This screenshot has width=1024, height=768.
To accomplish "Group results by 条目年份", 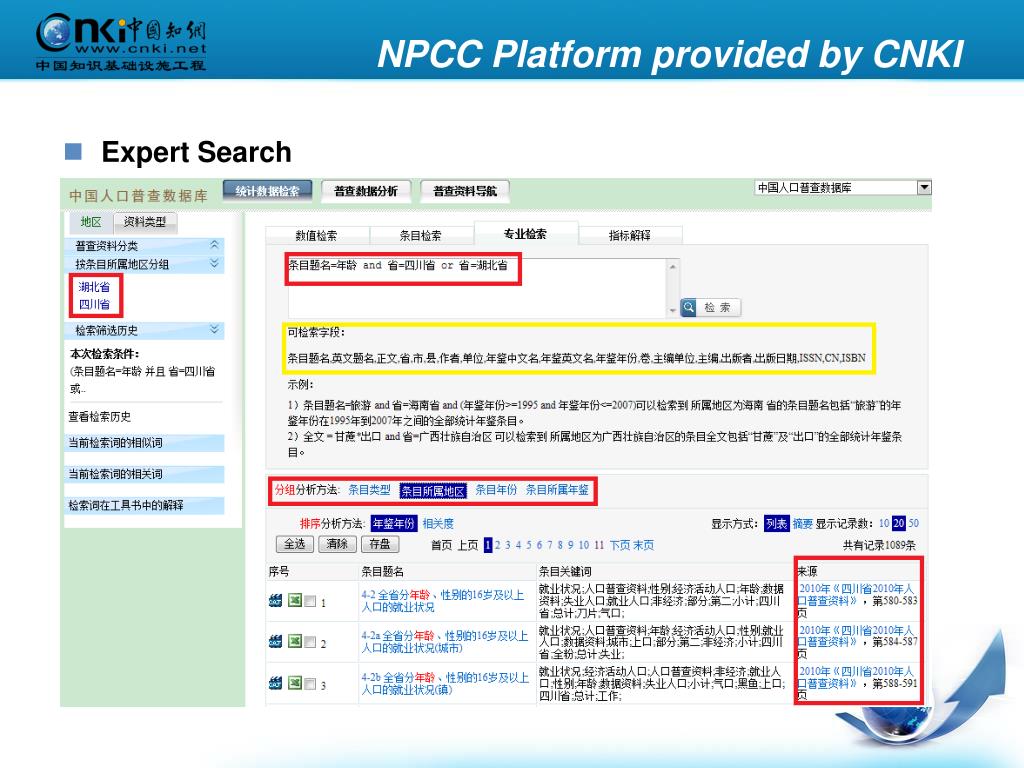I will tap(496, 490).
